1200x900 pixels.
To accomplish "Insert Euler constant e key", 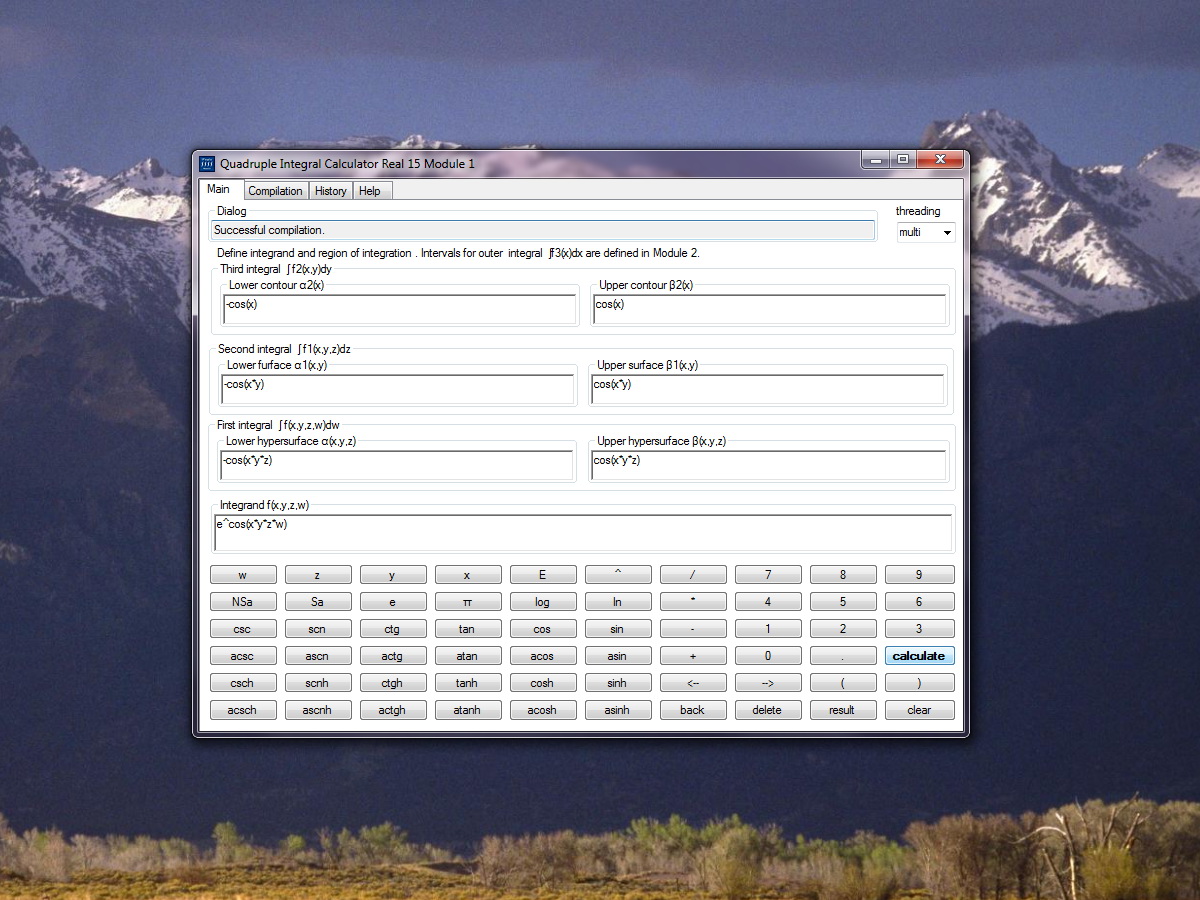I will click(393, 602).
